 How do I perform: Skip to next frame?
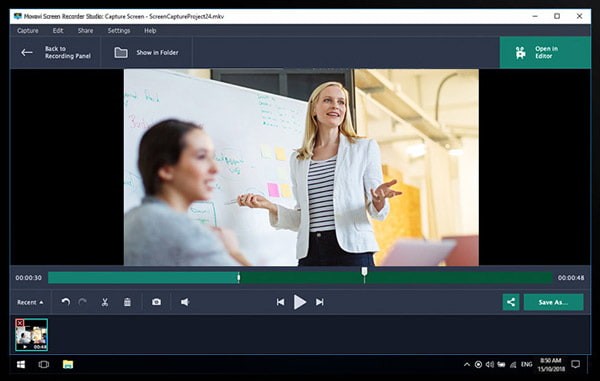pos(320,302)
